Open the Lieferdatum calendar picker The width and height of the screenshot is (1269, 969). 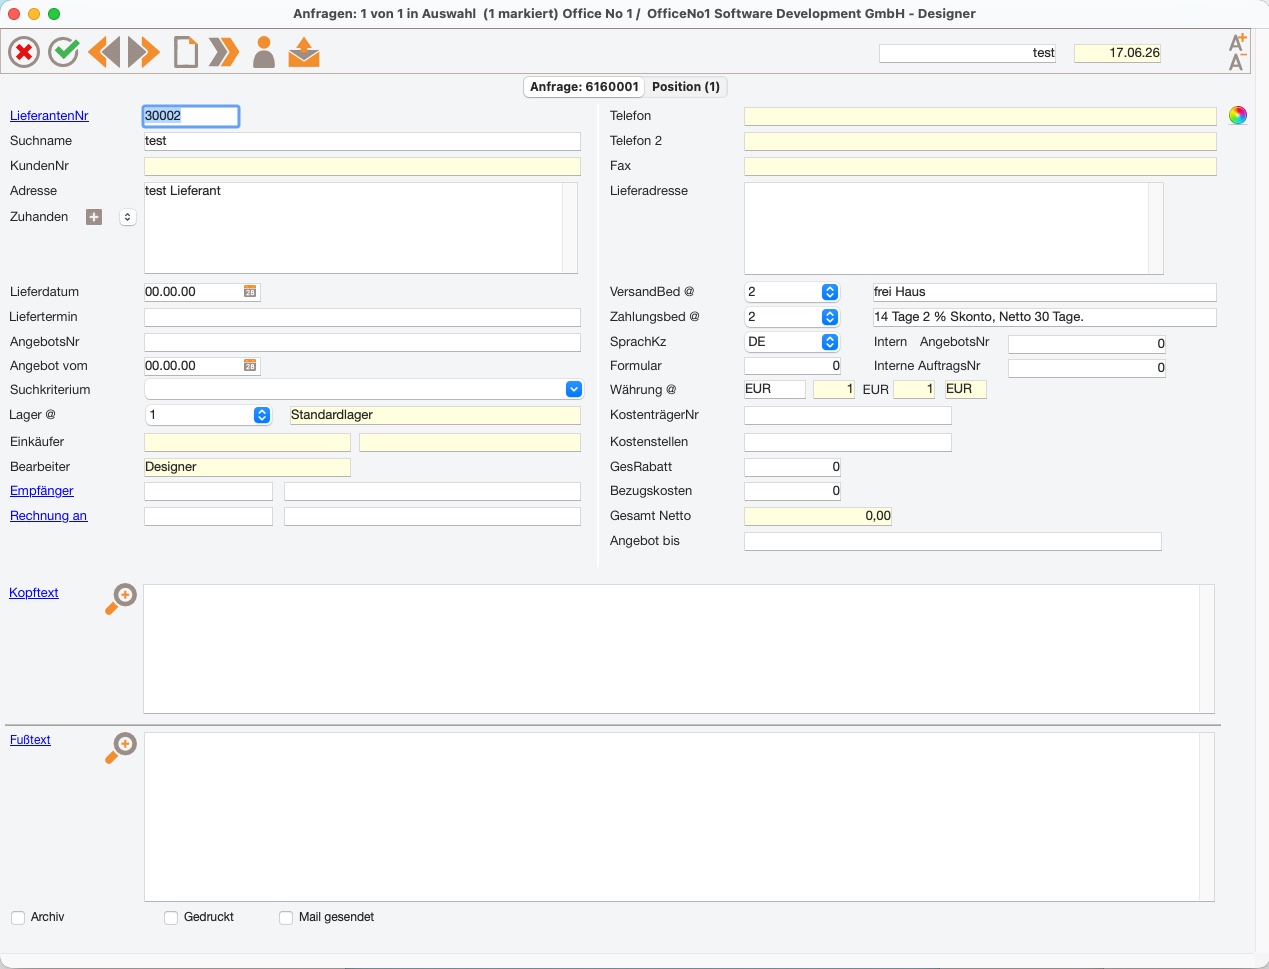point(250,292)
